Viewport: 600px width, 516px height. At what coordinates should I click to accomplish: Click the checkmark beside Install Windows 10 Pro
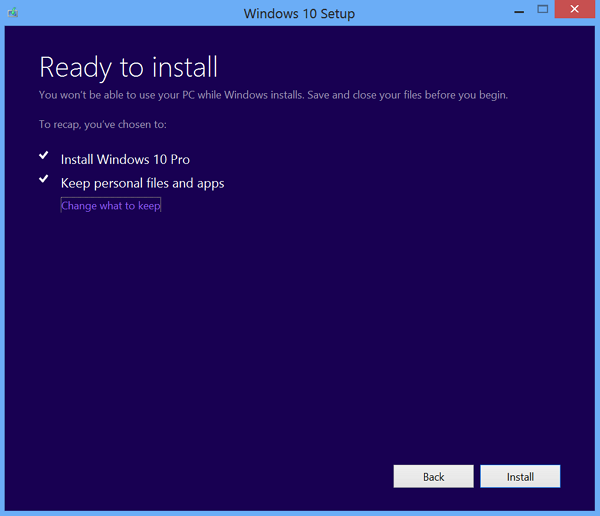[x=44, y=155]
